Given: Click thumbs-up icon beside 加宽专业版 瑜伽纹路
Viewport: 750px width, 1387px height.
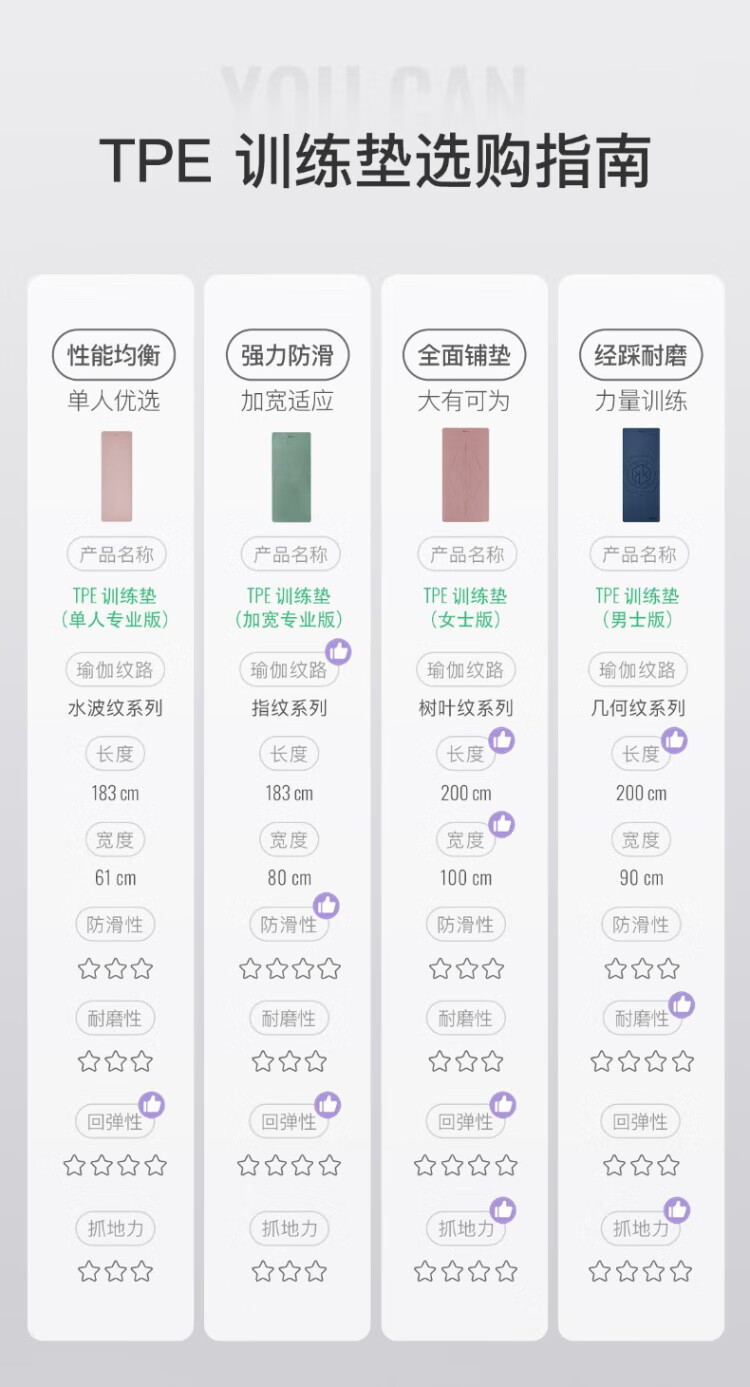Looking at the screenshot, I should [338, 652].
